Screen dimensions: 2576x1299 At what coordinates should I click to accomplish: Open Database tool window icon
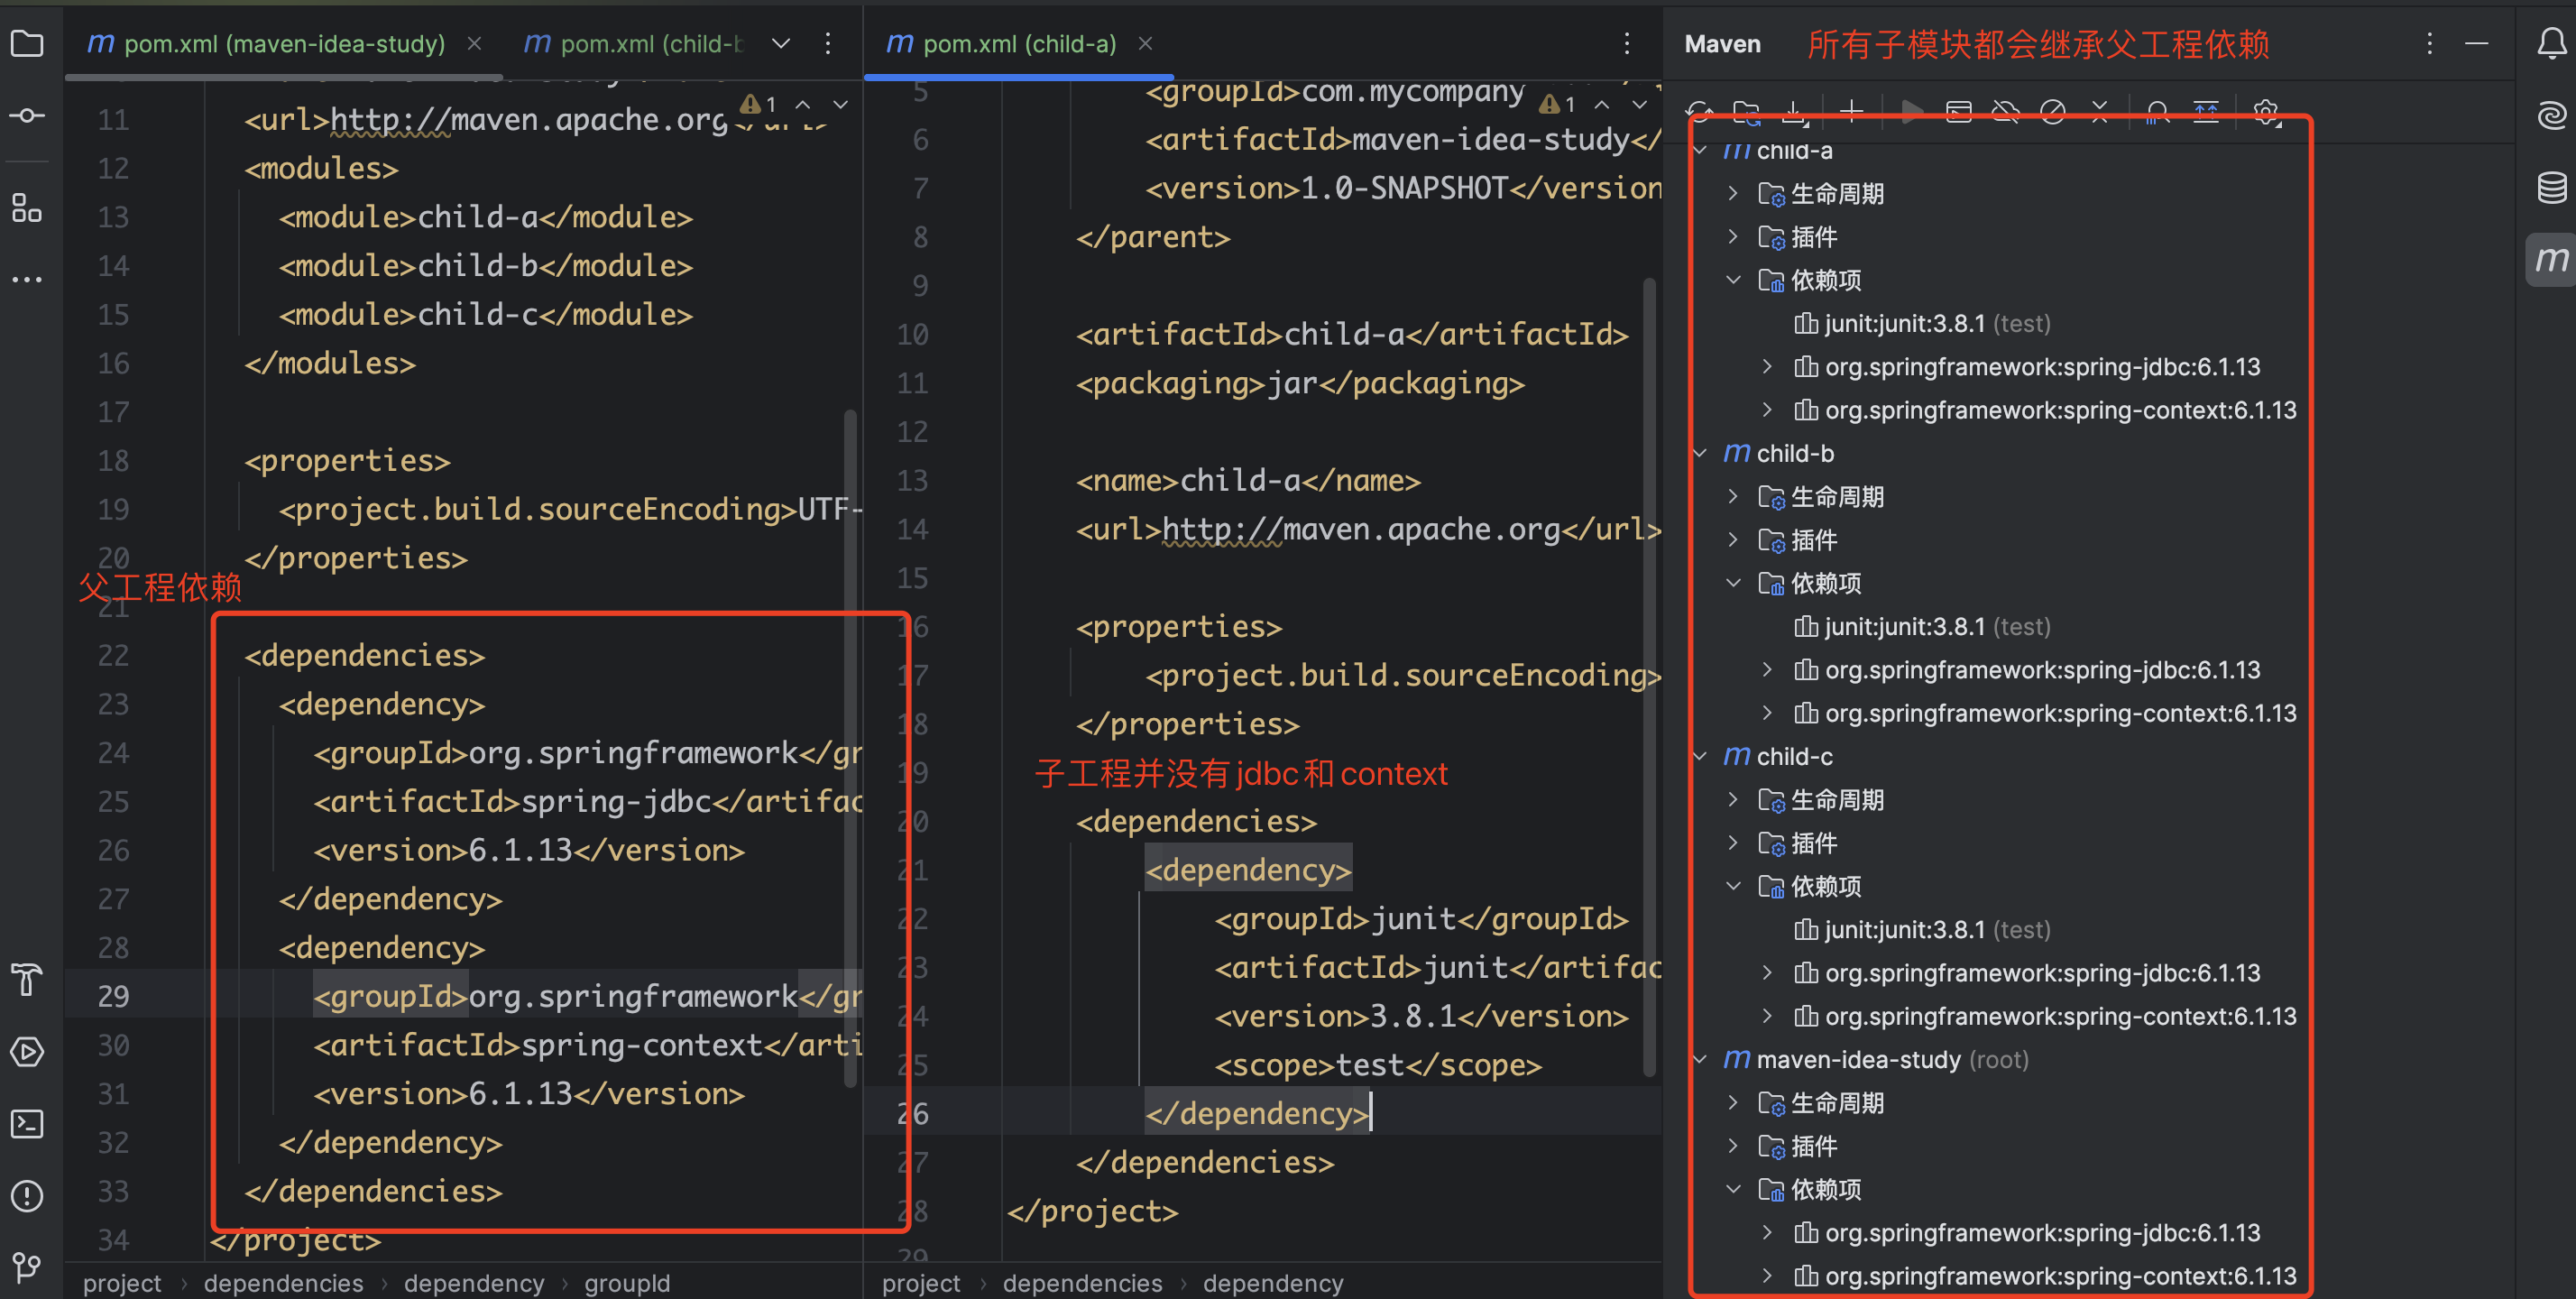2551,187
